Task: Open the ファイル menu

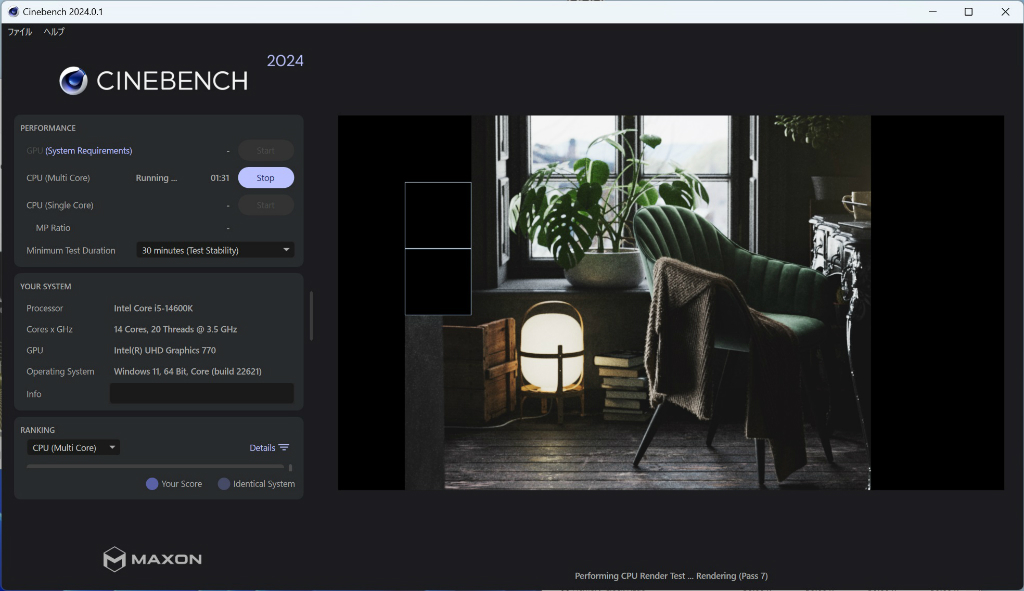Action: point(20,31)
